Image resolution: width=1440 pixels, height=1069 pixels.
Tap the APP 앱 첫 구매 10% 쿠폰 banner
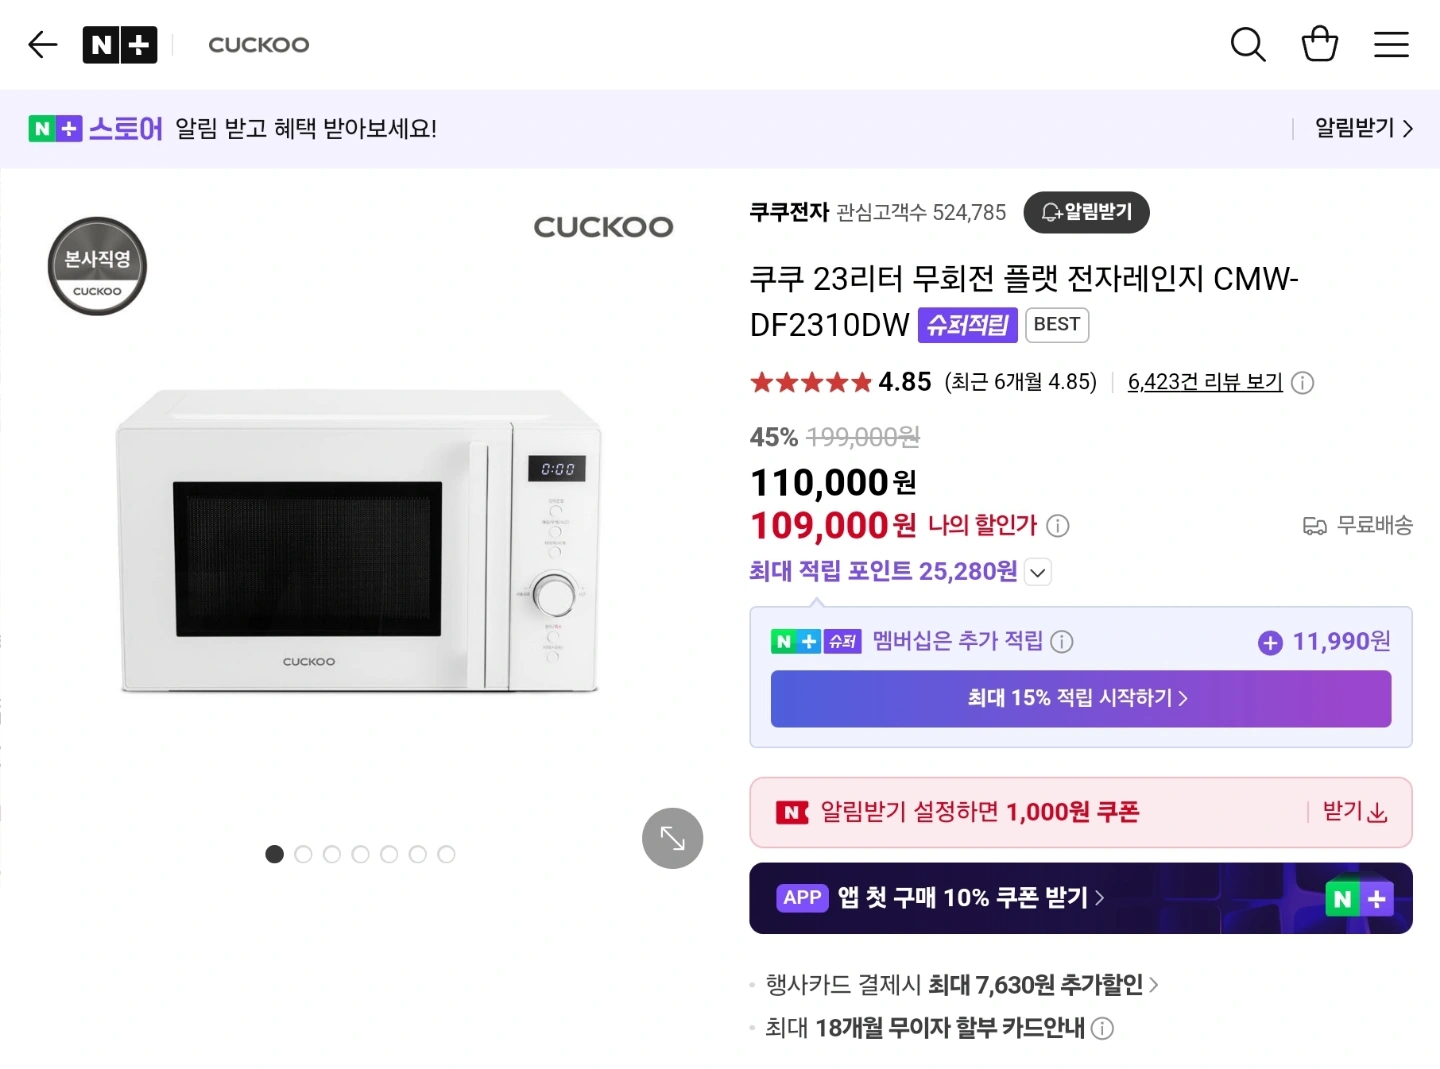point(1080,898)
